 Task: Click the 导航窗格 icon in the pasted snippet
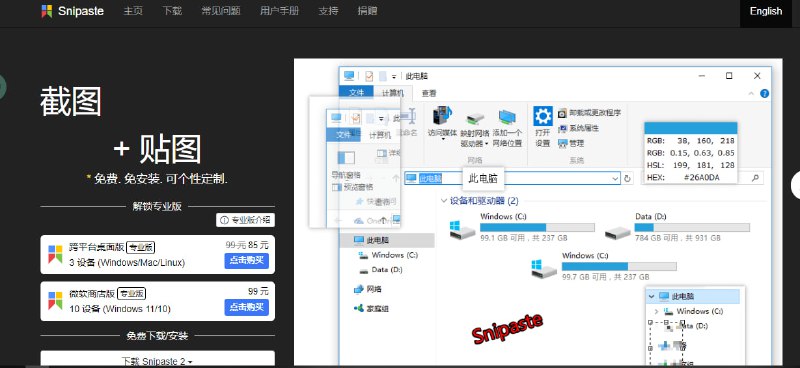346,157
